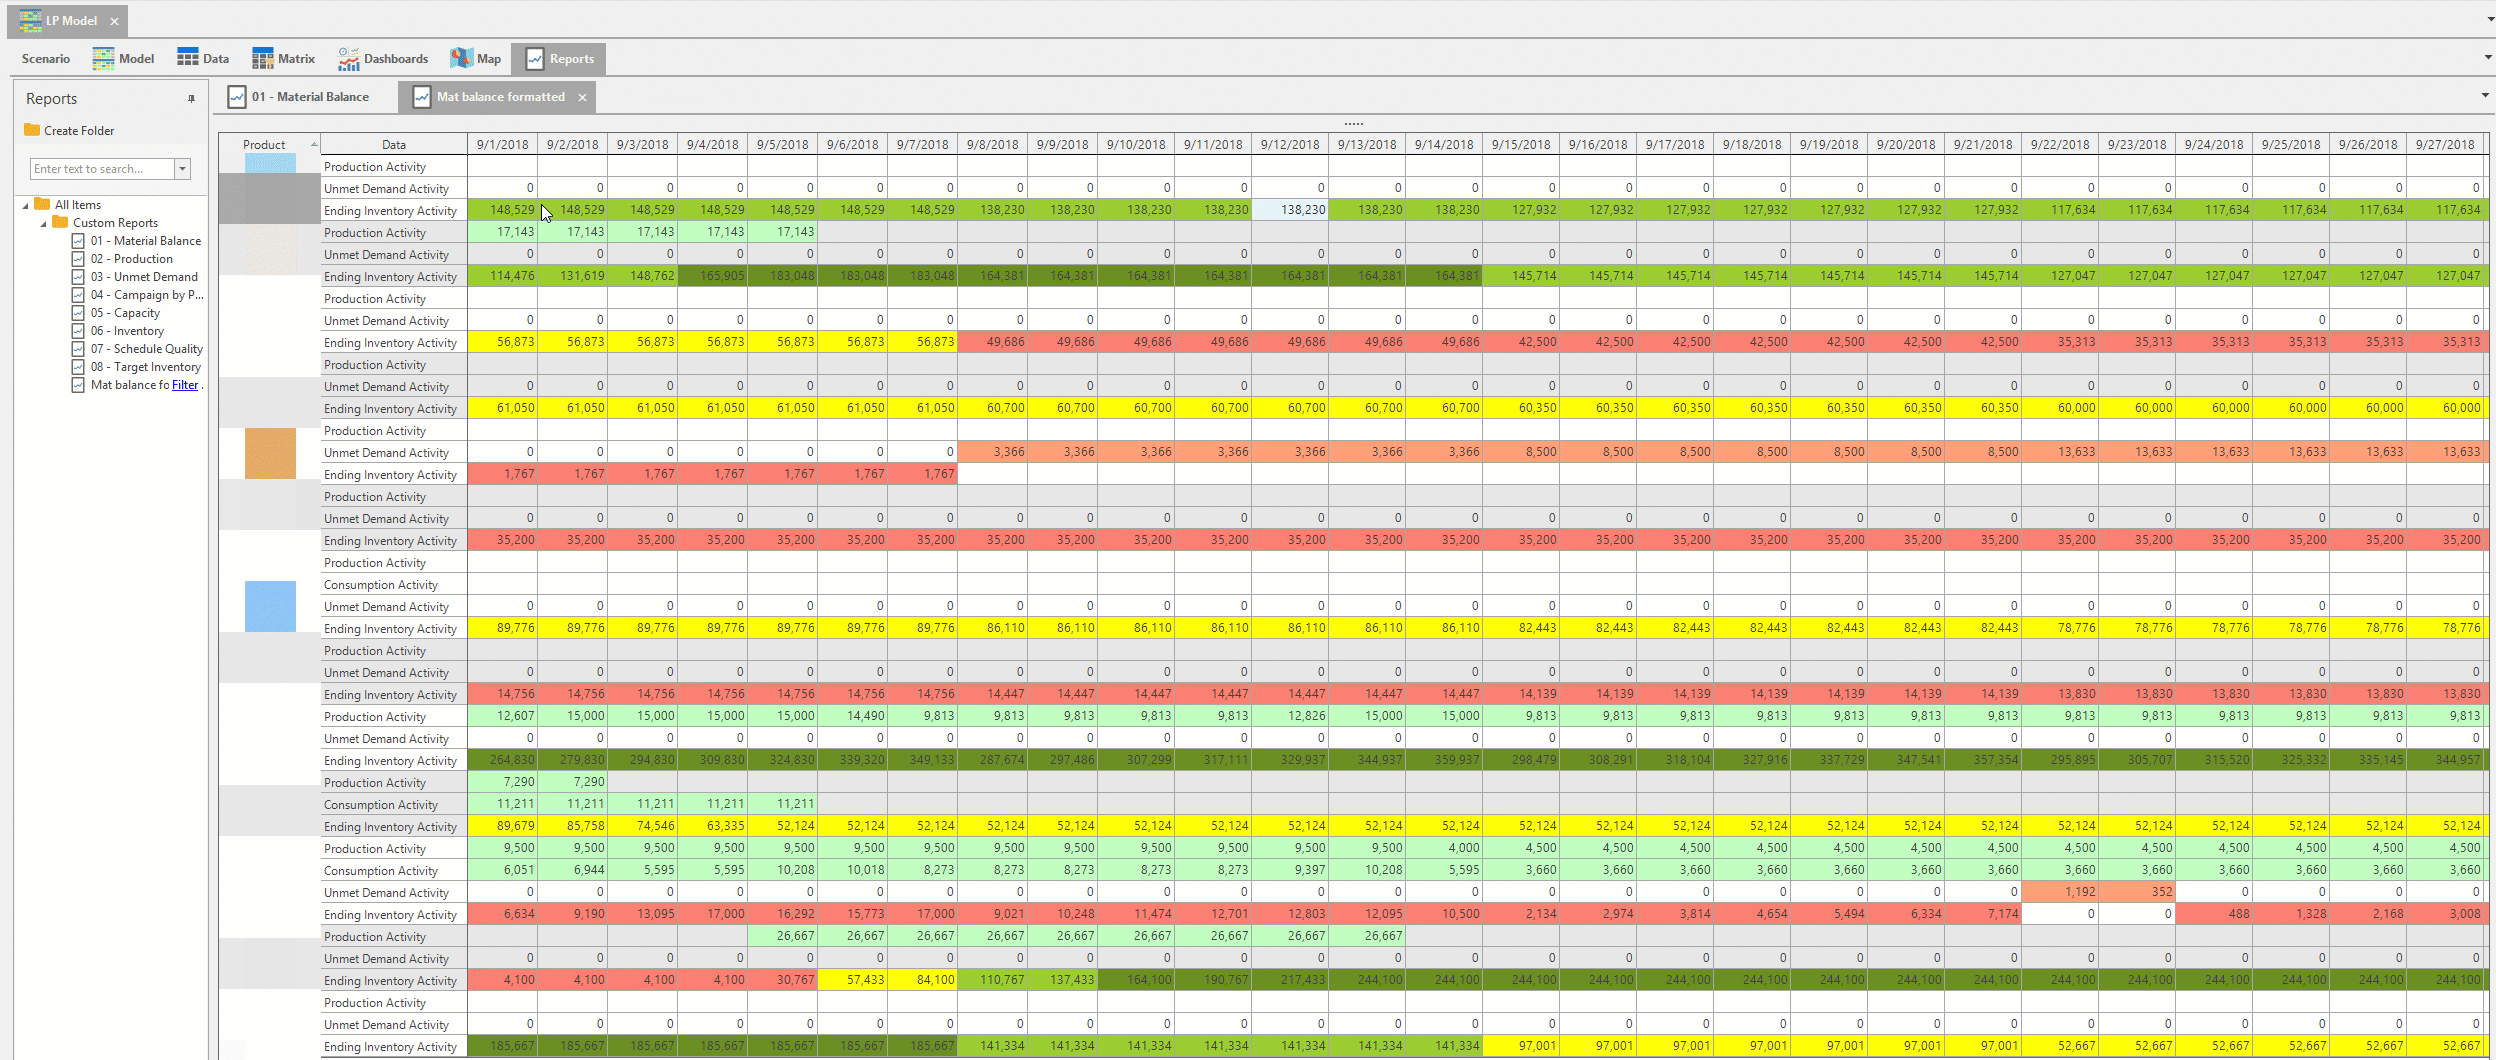Click the All Items folder icon
The height and width of the screenshot is (1060, 2496).
coord(42,204)
